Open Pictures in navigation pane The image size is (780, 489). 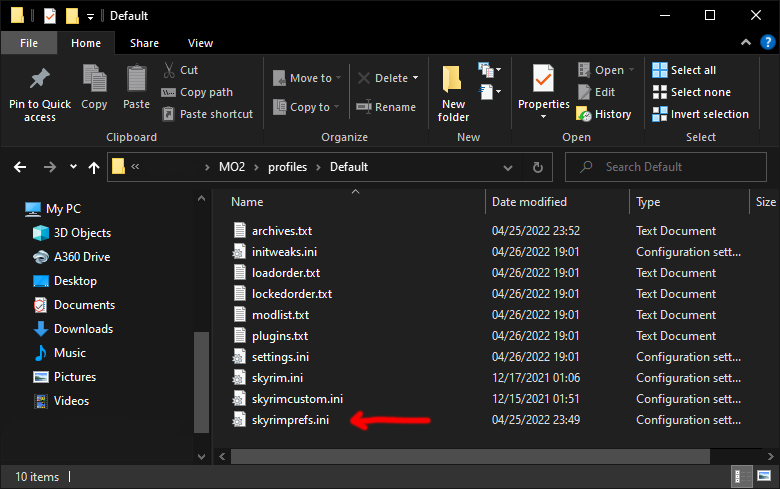click(x=65, y=377)
